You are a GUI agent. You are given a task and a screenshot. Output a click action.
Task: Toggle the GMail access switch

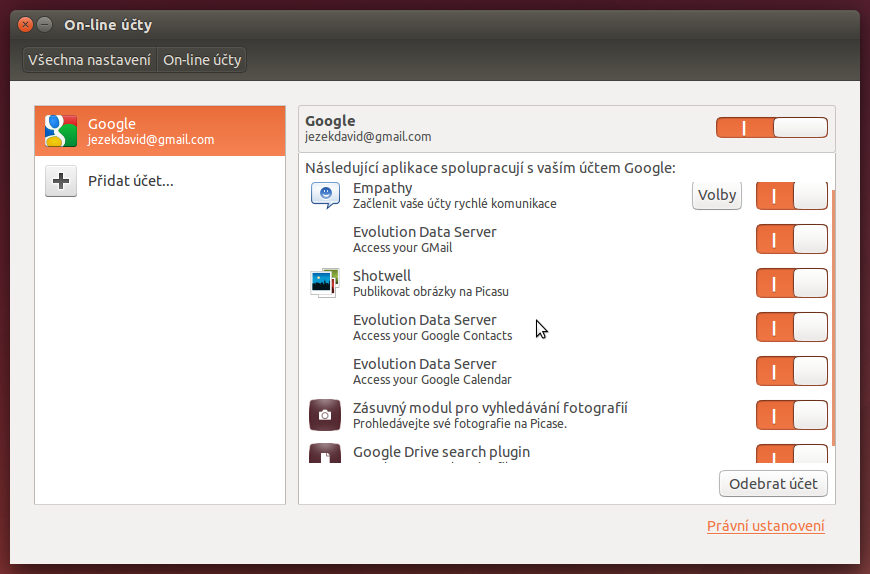pyautogui.click(x=792, y=239)
